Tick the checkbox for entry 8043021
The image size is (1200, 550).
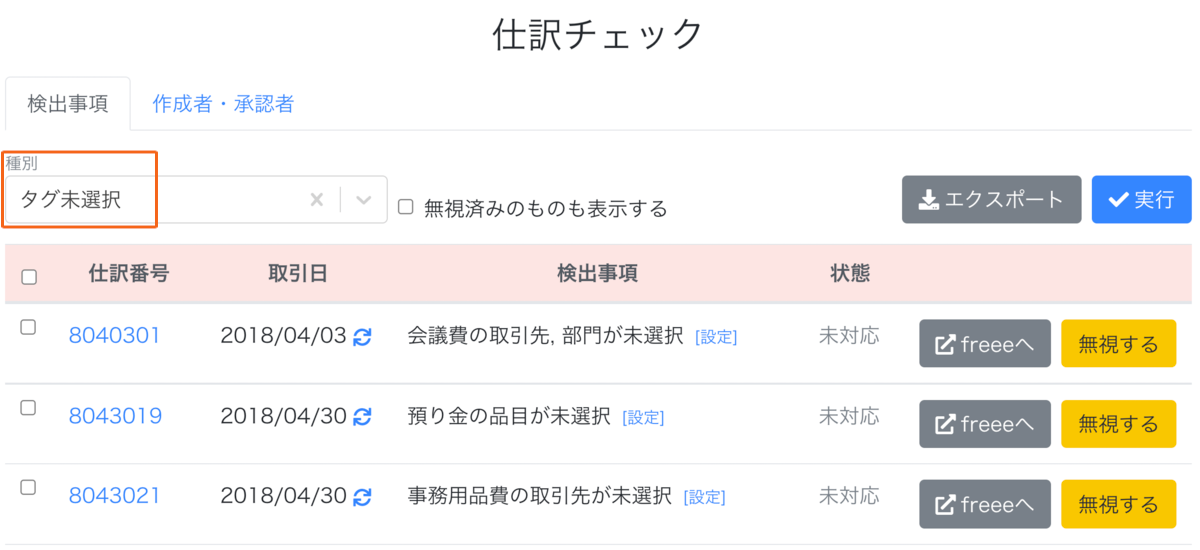(x=28, y=487)
